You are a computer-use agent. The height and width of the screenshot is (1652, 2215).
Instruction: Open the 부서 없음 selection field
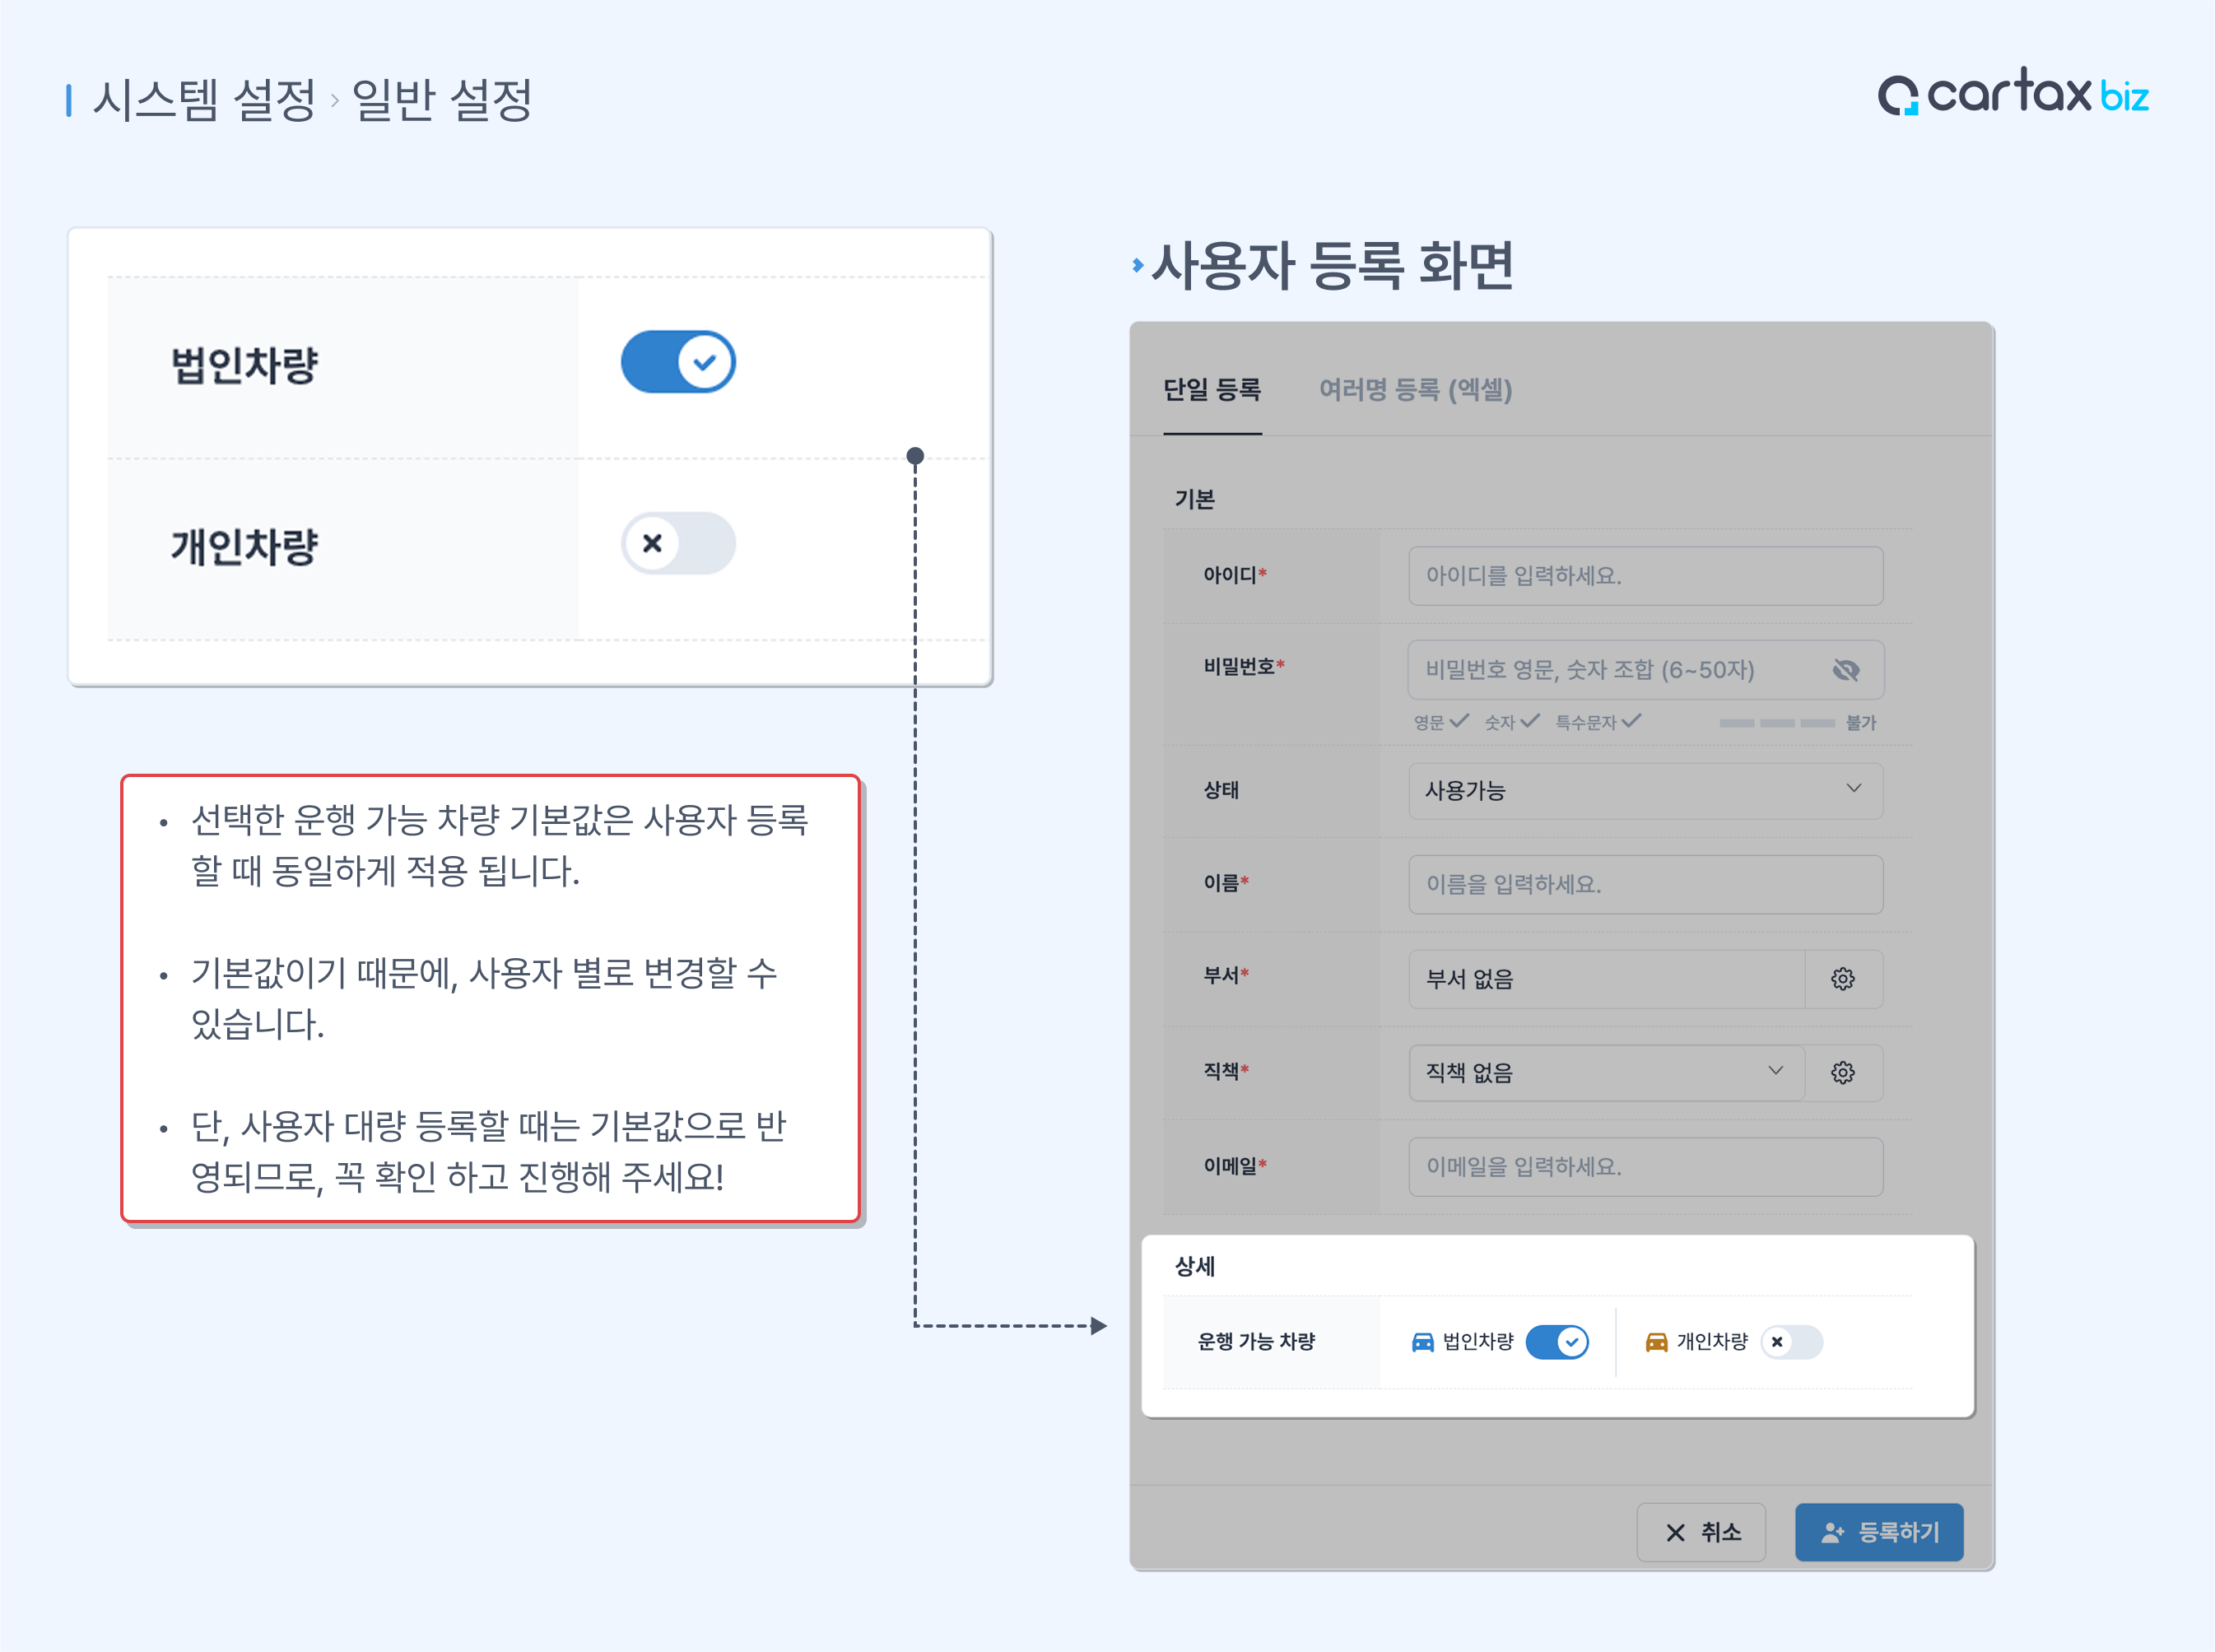click(x=1605, y=979)
